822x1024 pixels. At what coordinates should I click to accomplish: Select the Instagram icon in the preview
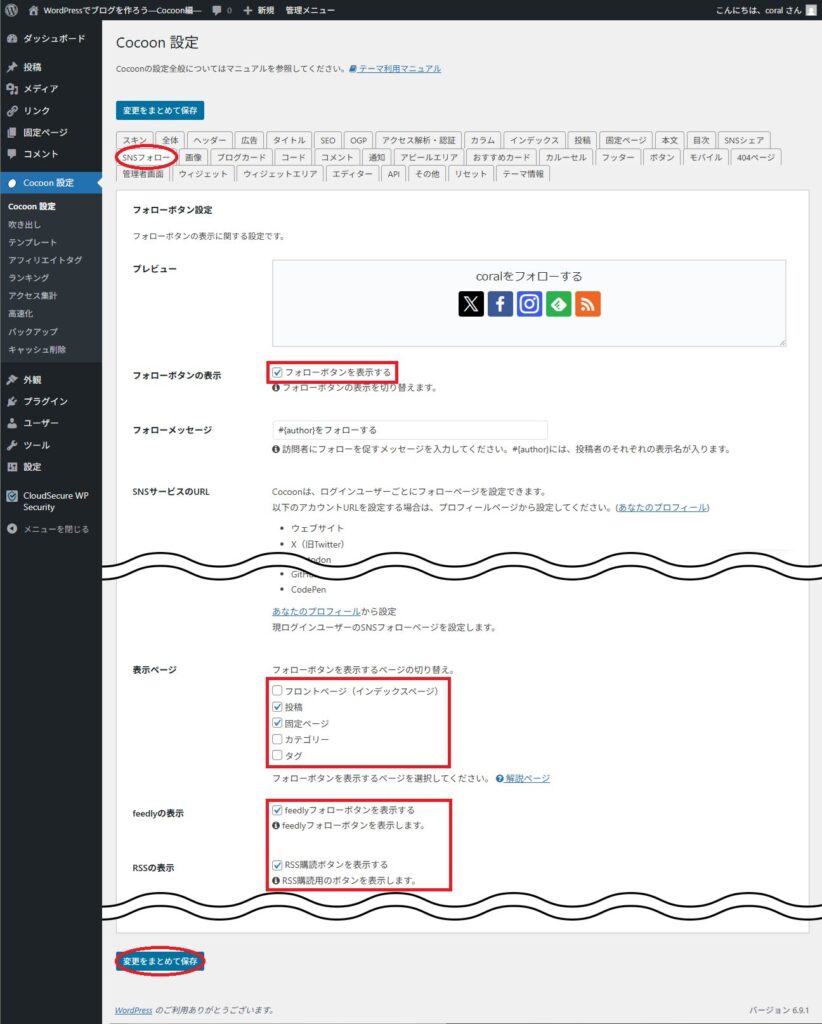(x=529, y=303)
